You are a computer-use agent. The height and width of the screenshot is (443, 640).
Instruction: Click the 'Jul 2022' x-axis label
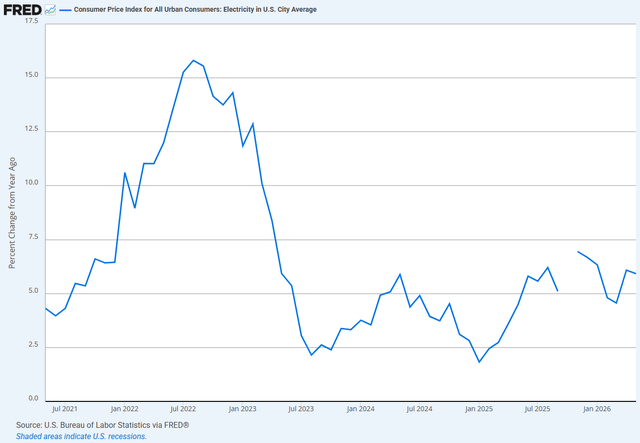tap(183, 409)
